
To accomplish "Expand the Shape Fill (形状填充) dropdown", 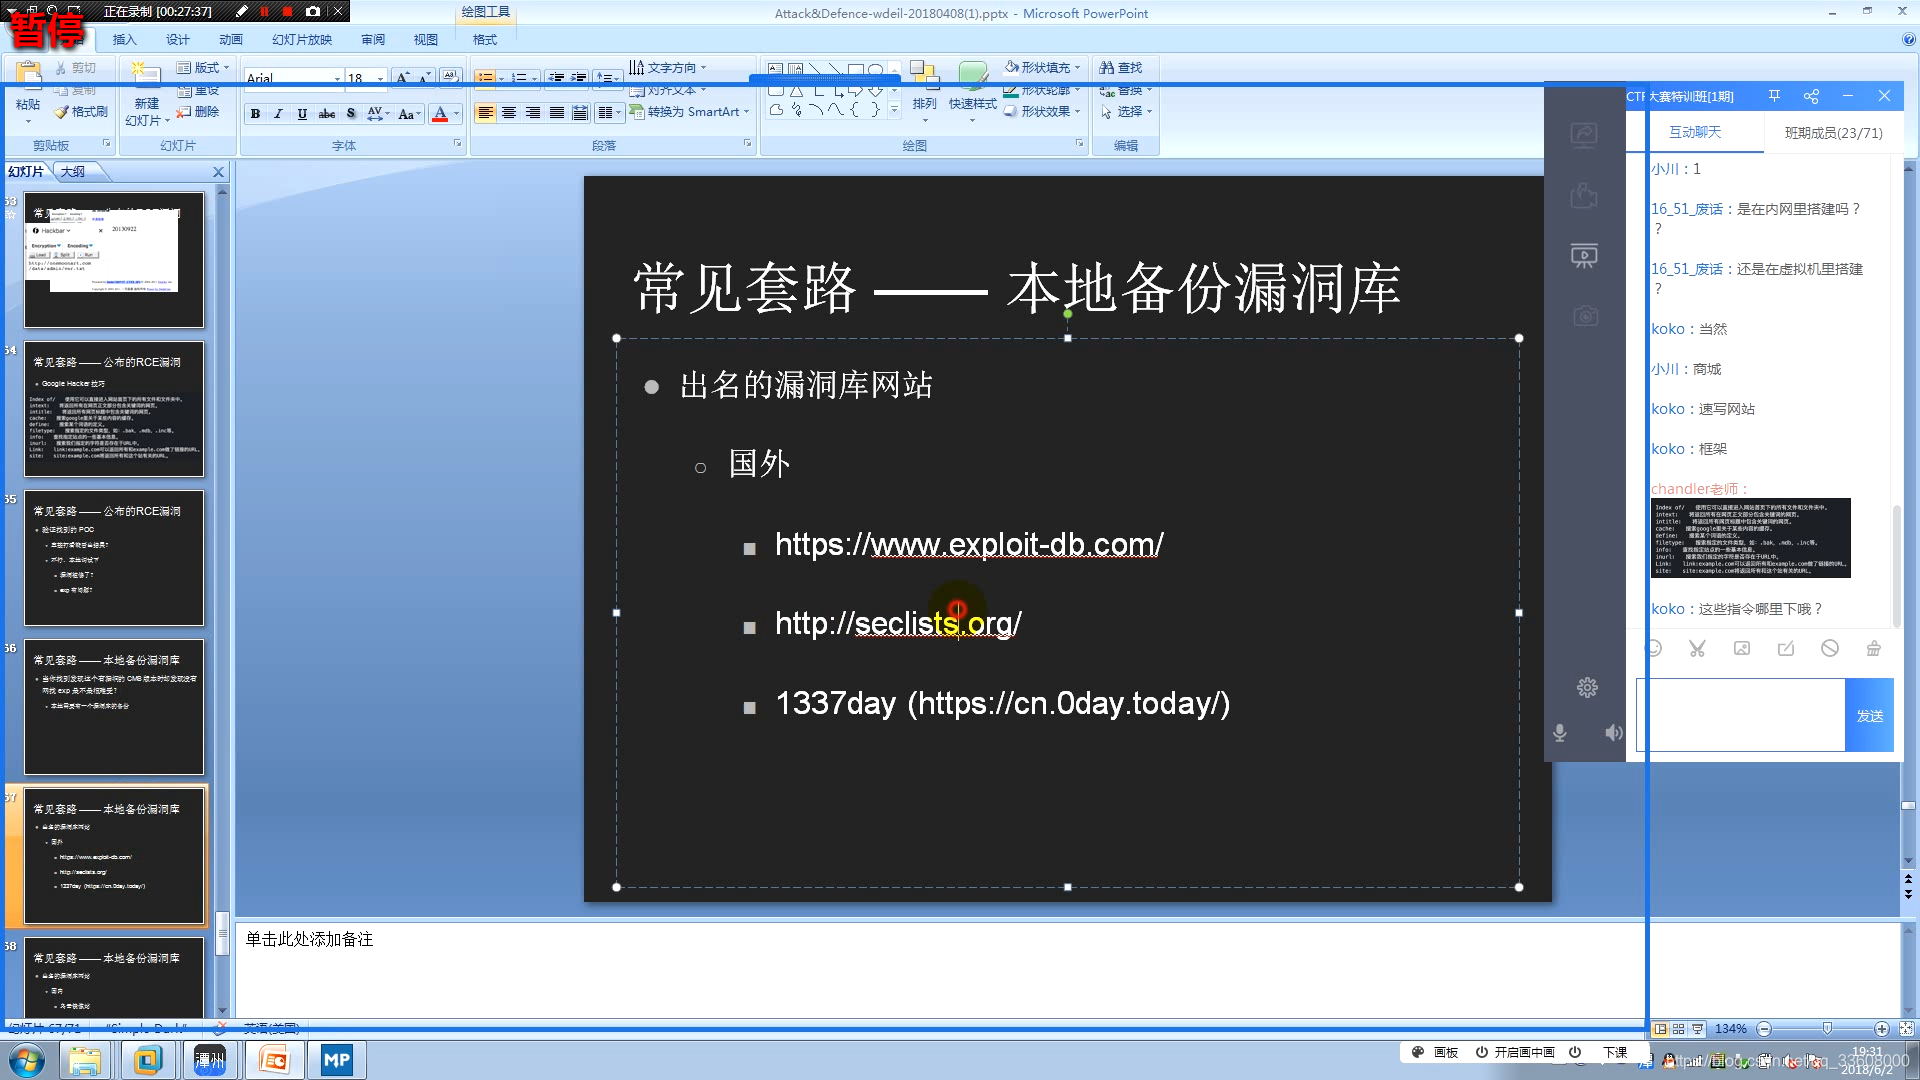I will [x=1077, y=68].
